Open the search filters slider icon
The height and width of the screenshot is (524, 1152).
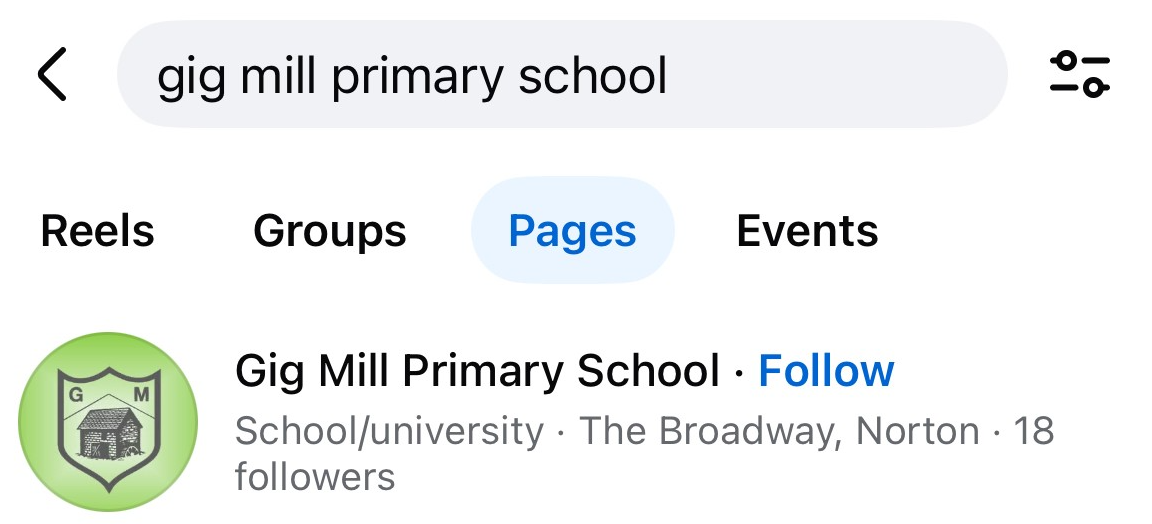point(1079,75)
